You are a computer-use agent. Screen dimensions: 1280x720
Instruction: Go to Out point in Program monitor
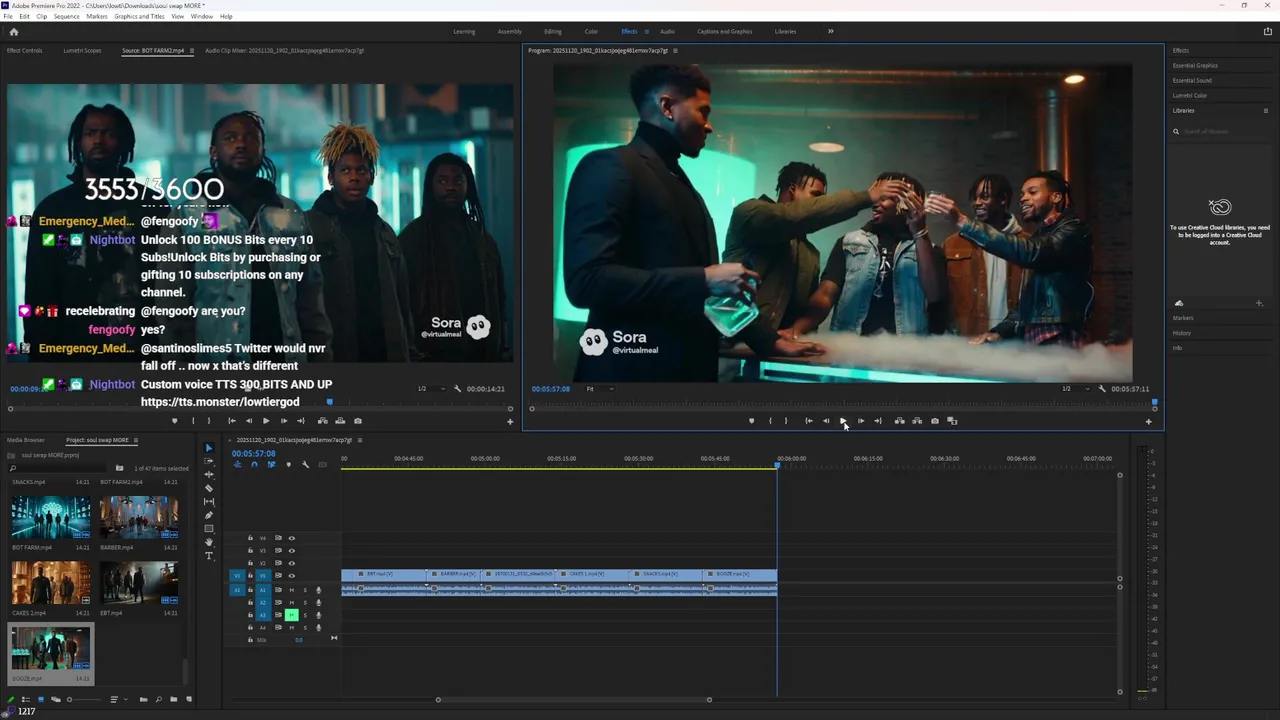[878, 421]
